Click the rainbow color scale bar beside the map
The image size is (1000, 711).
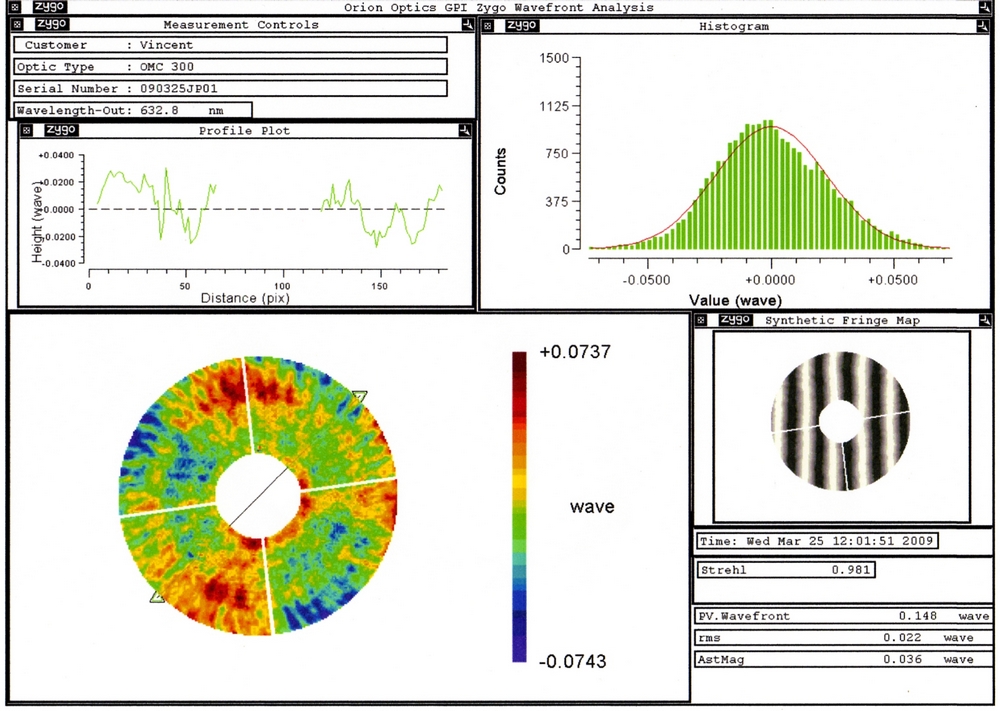(520, 507)
